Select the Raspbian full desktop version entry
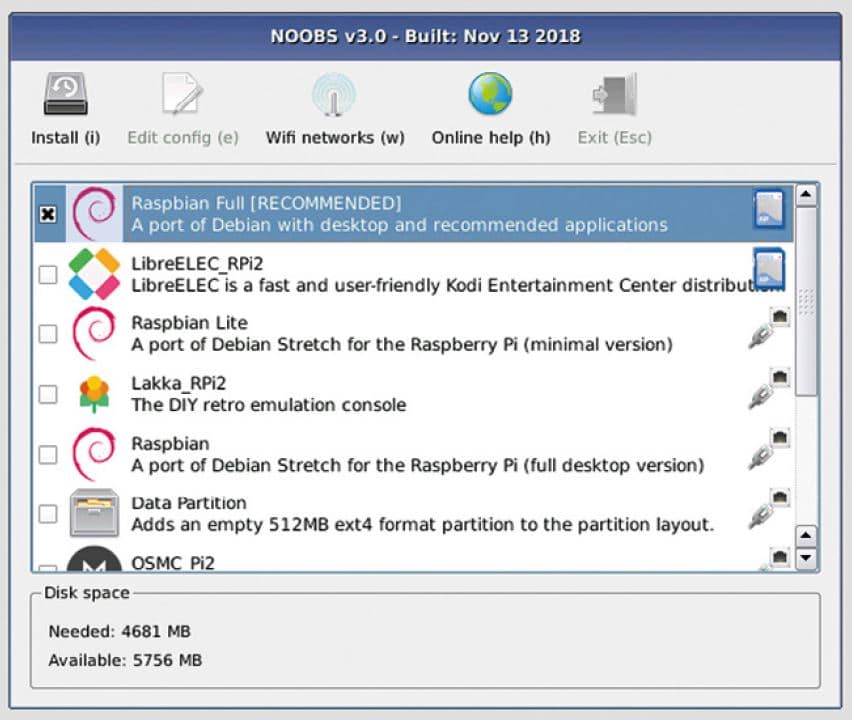This screenshot has height=720, width=852. 416,454
